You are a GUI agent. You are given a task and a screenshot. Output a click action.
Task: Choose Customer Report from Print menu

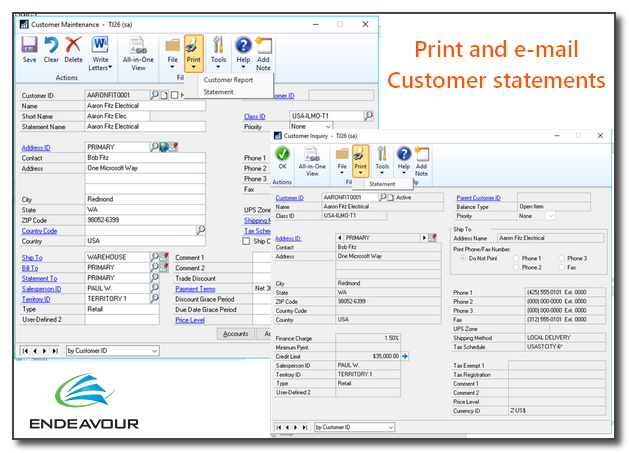coord(228,80)
